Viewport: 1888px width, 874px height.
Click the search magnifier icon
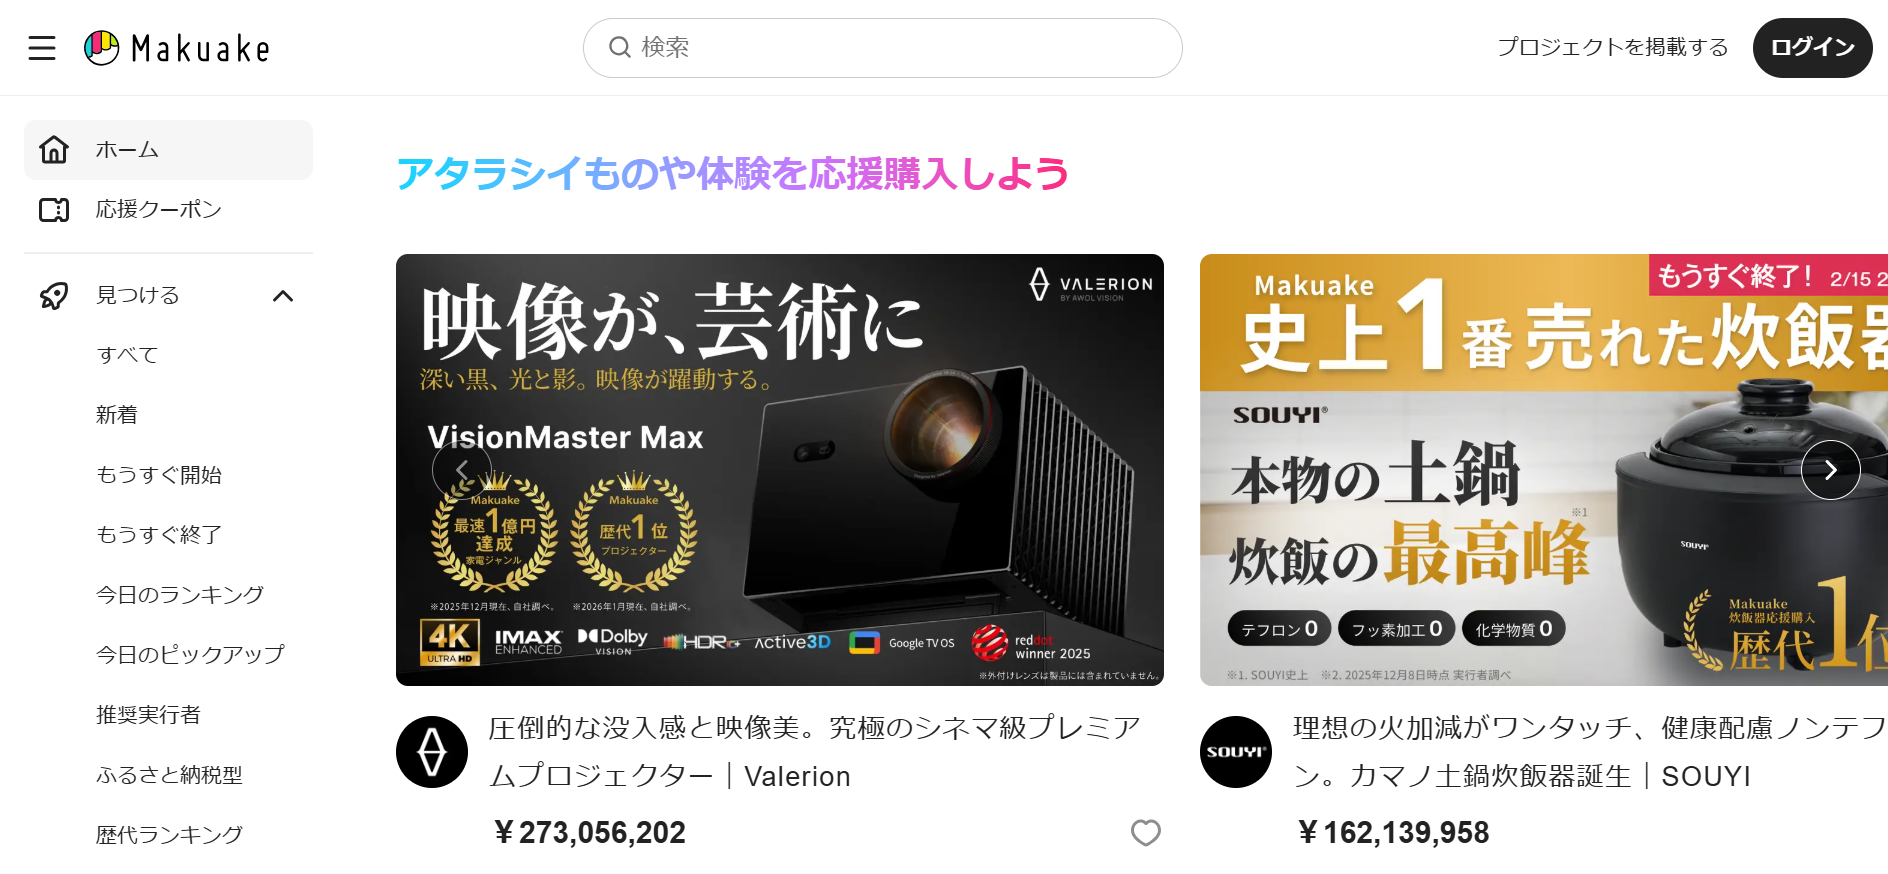pos(620,47)
